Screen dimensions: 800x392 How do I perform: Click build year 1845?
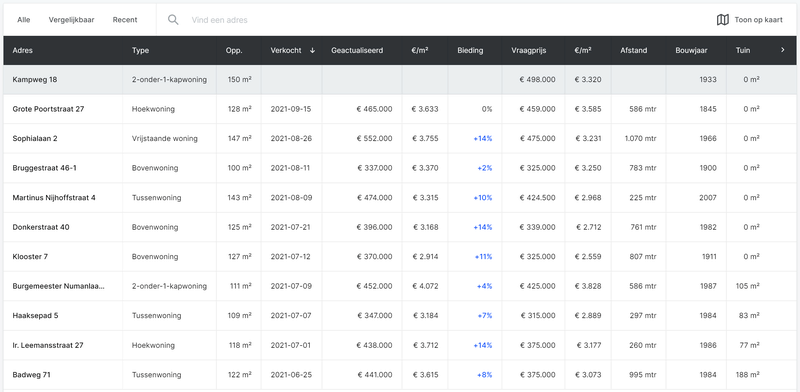[x=708, y=109]
